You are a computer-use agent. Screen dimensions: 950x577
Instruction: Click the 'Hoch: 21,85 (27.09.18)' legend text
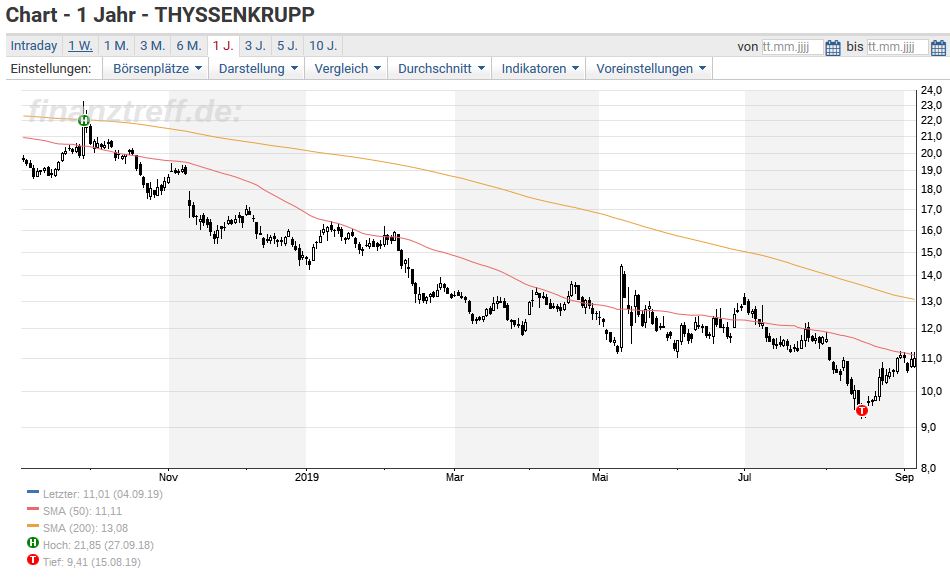(x=98, y=545)
